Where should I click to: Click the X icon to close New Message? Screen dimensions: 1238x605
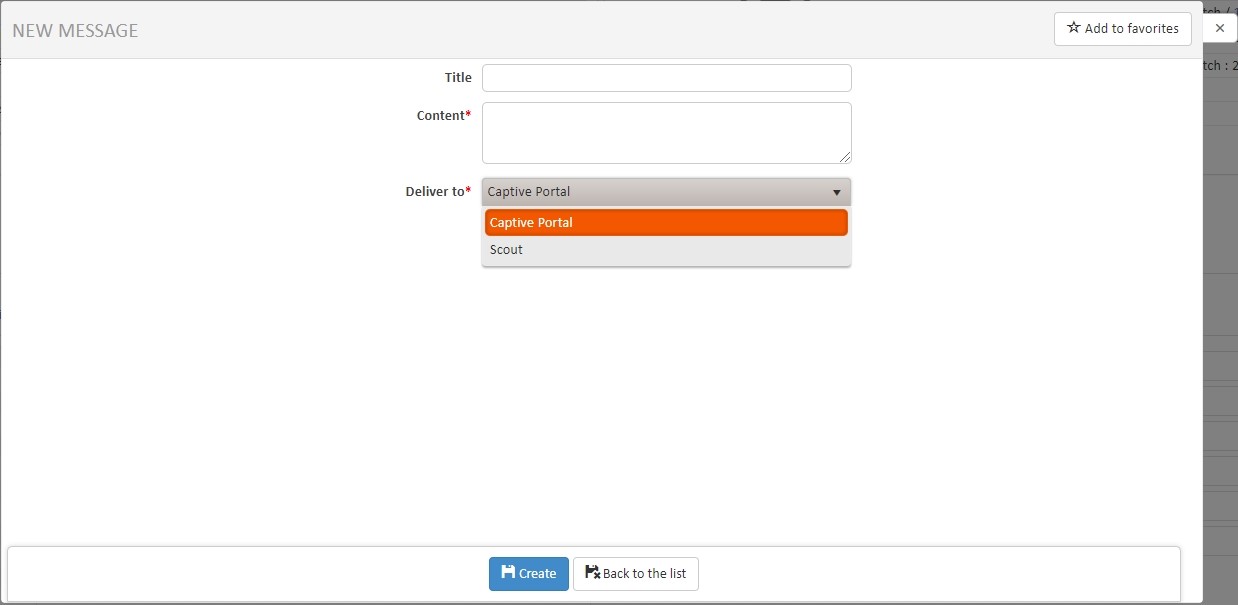click(1219, 27)
